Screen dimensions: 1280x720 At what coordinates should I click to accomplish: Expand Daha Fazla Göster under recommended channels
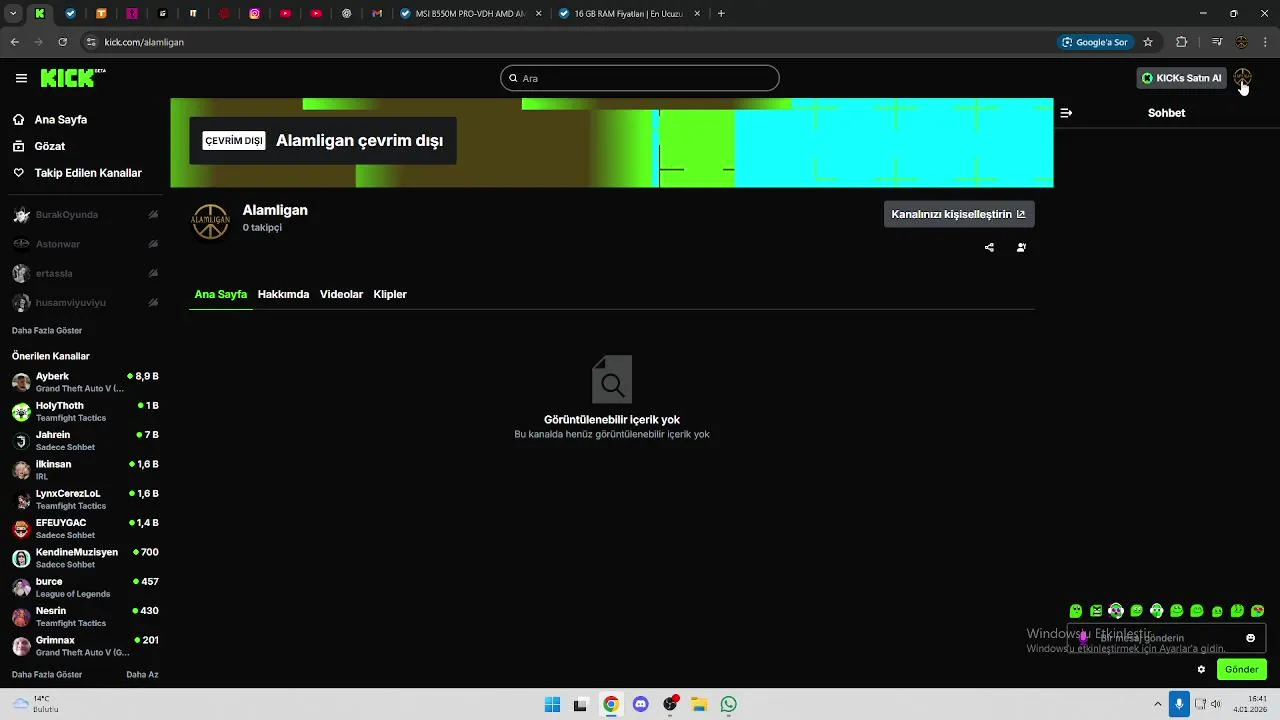click(47, 675)
